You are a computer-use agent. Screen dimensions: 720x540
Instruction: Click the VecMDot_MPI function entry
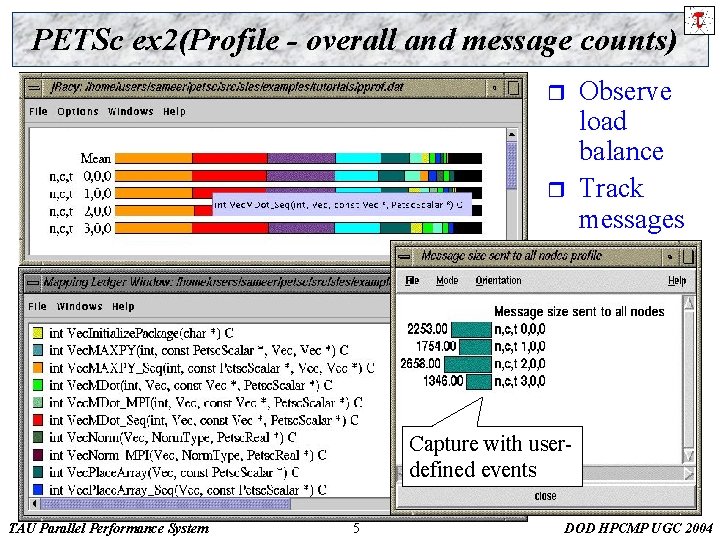tap(206, 403)
